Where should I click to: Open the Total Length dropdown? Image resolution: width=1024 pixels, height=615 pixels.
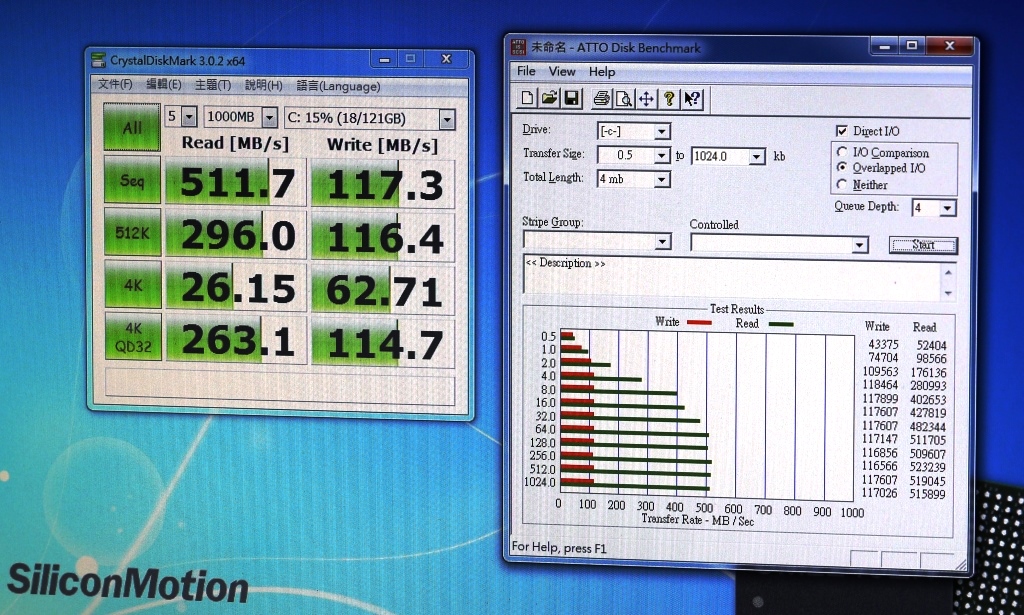tap(661, 179)
